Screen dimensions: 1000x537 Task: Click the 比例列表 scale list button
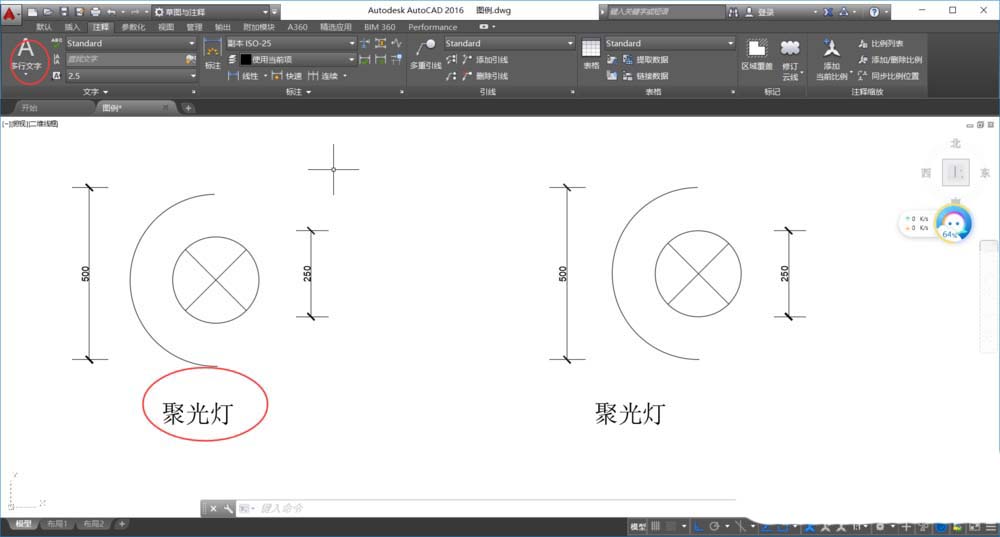(x=887, y=44)
